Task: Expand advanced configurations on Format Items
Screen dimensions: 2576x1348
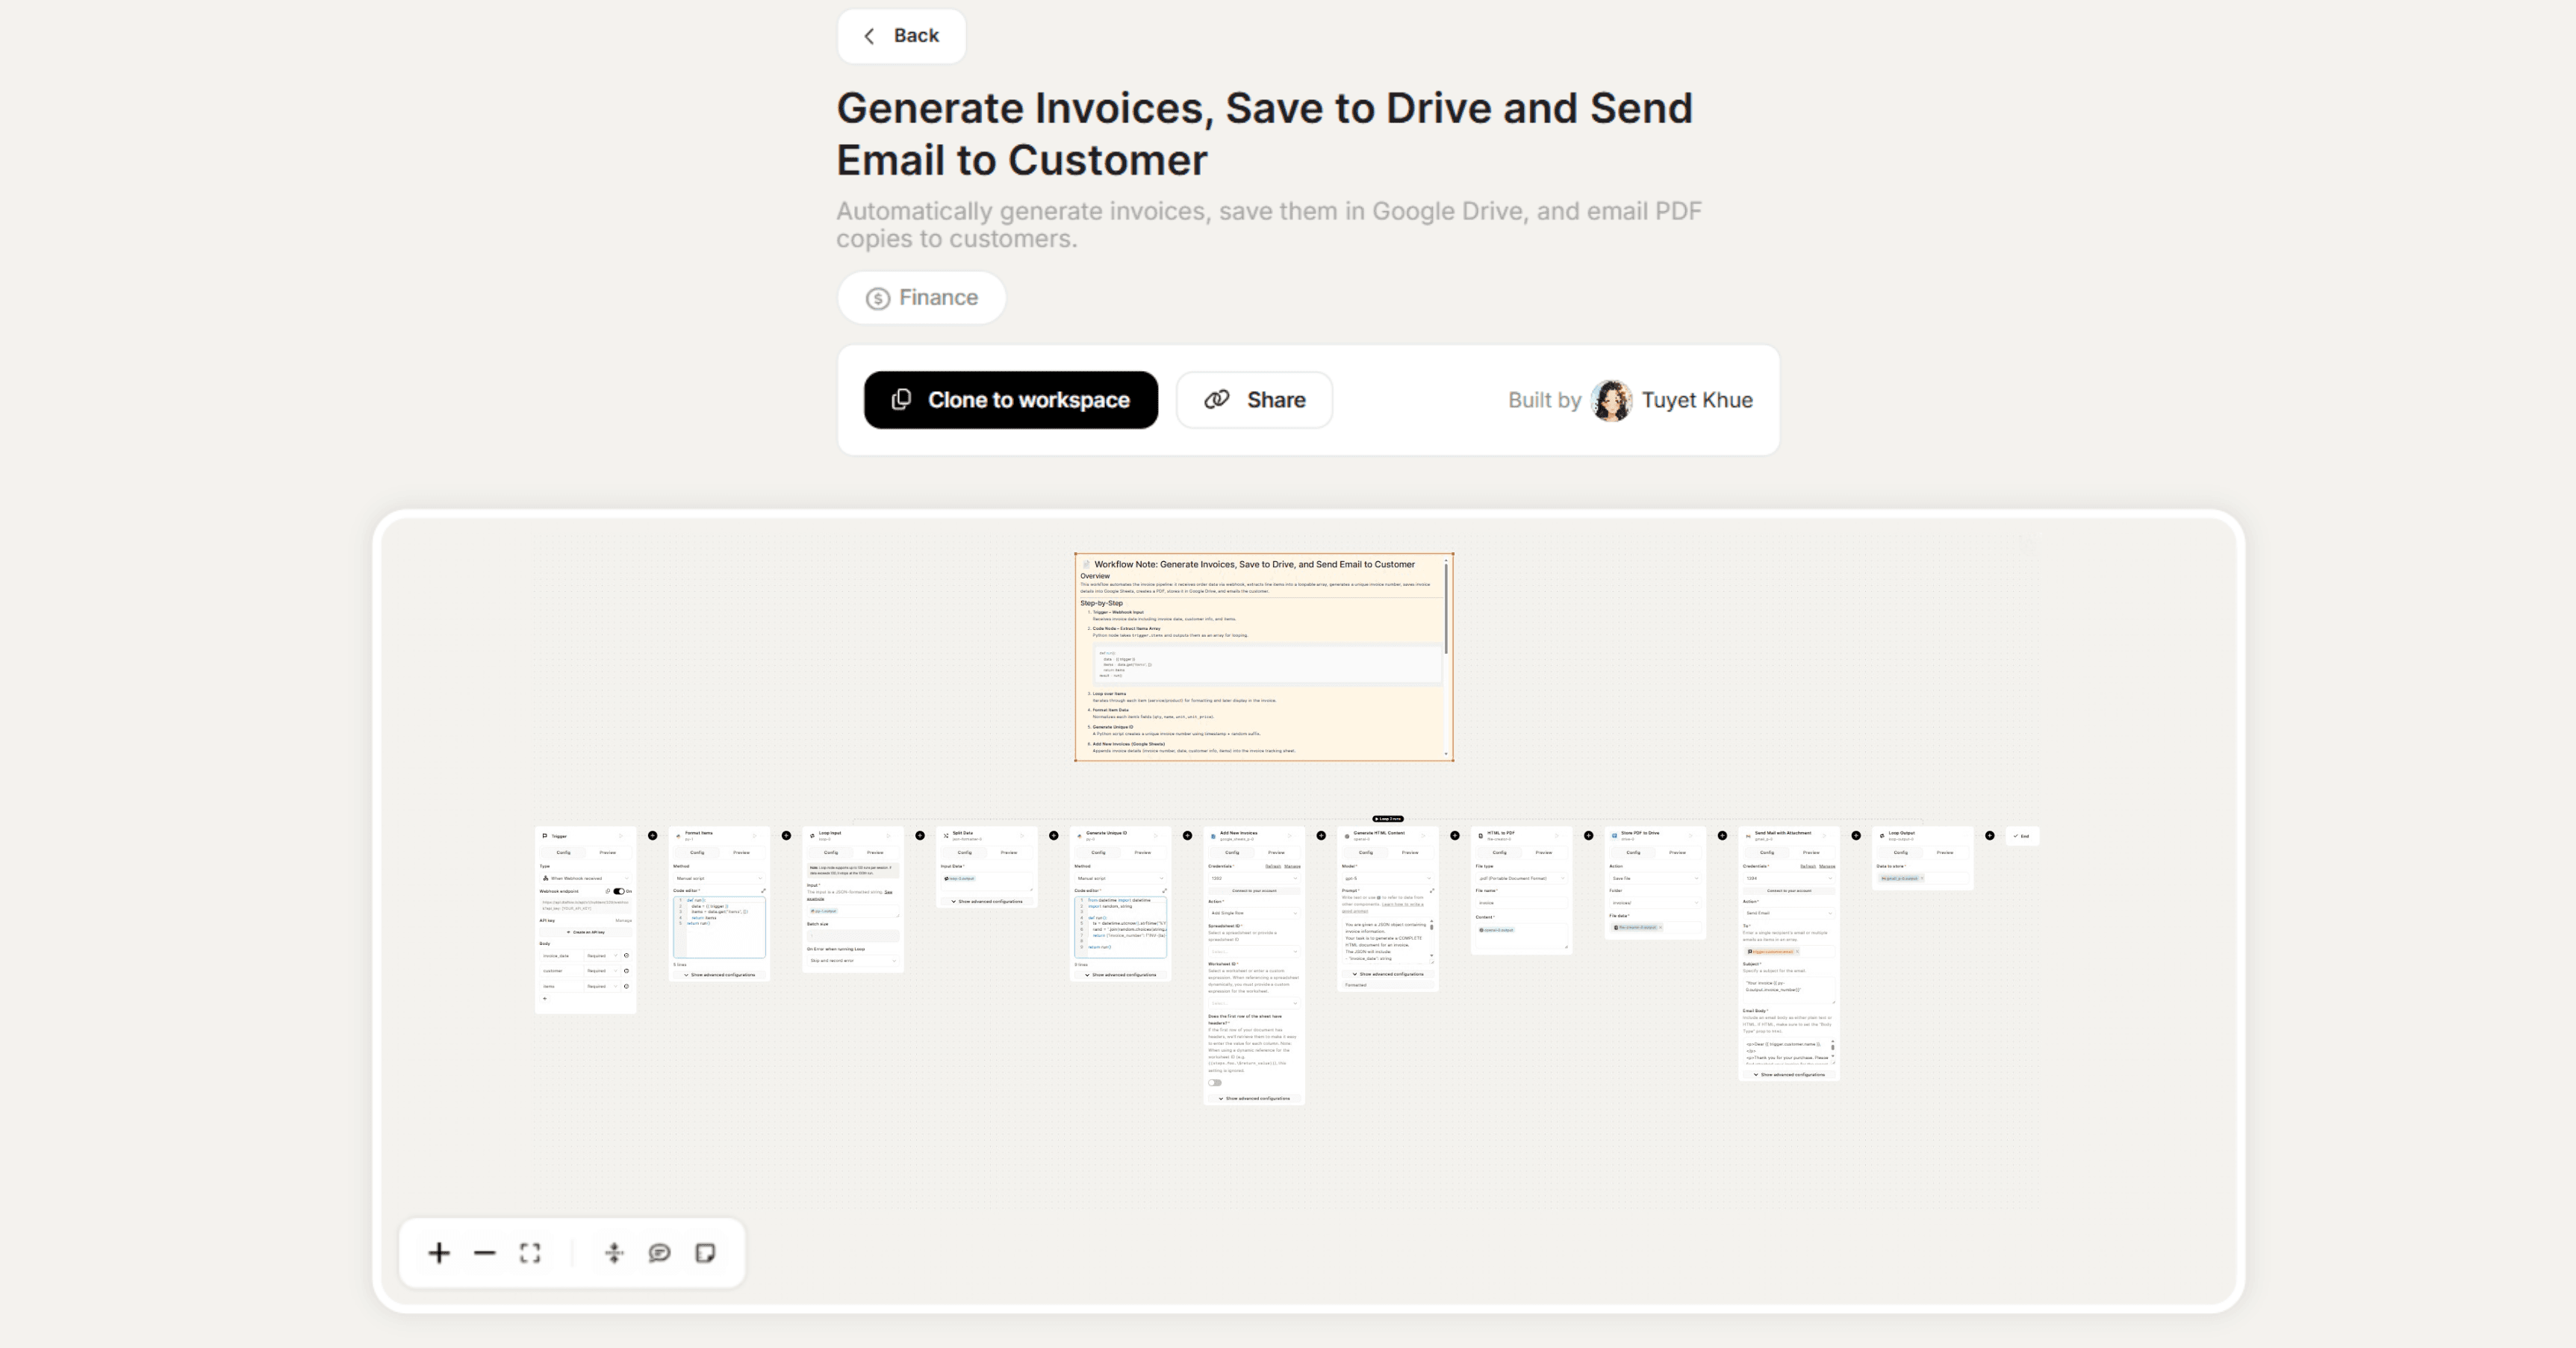Action: tap(723, 975)
